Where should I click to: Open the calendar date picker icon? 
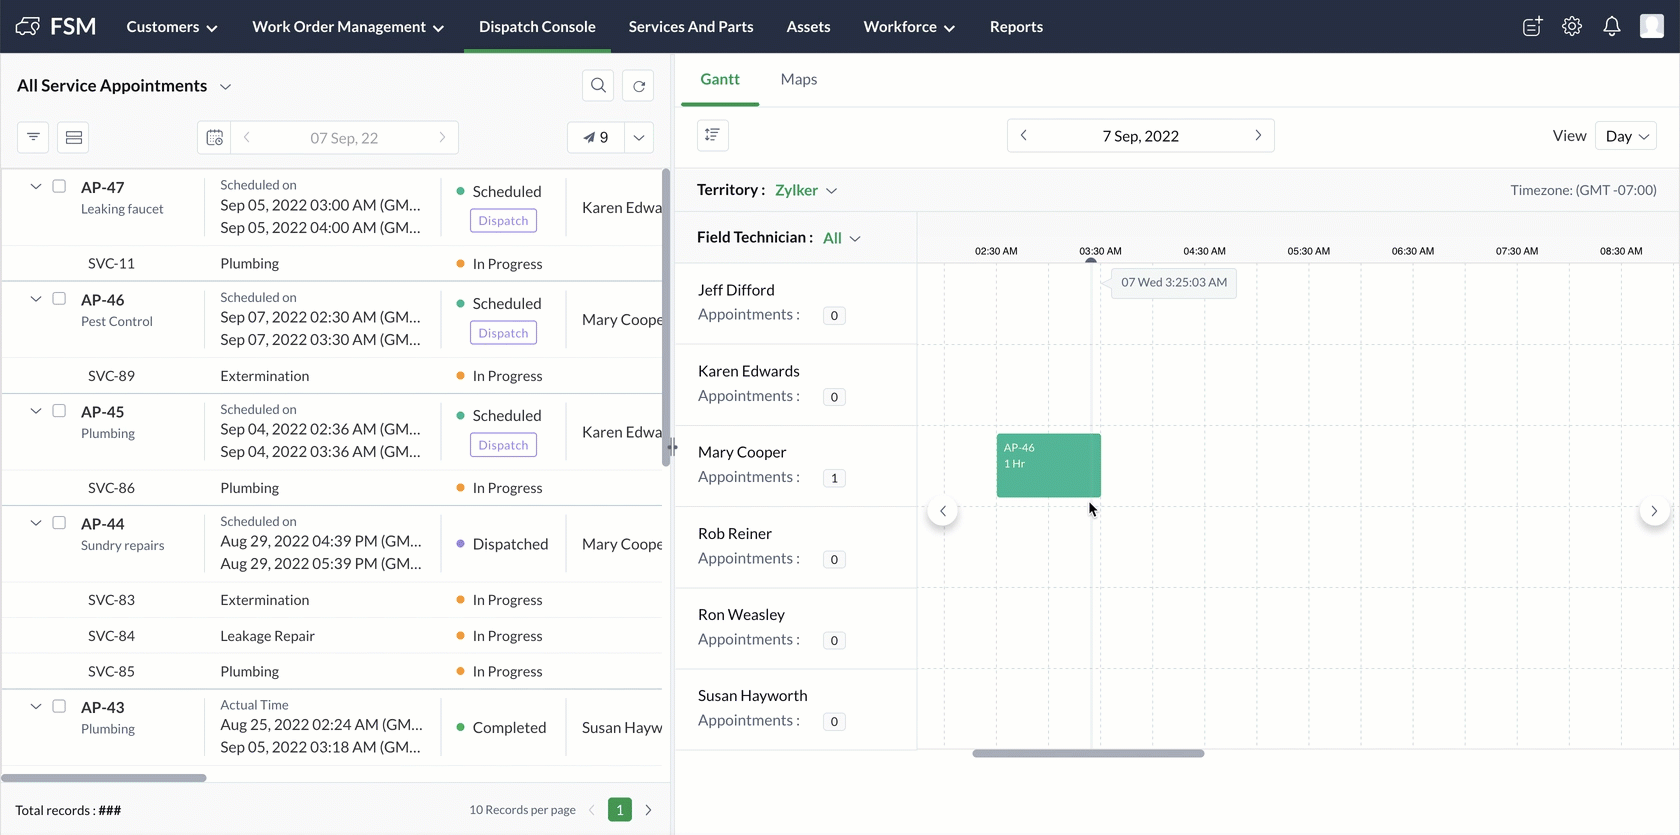point(215,138)
